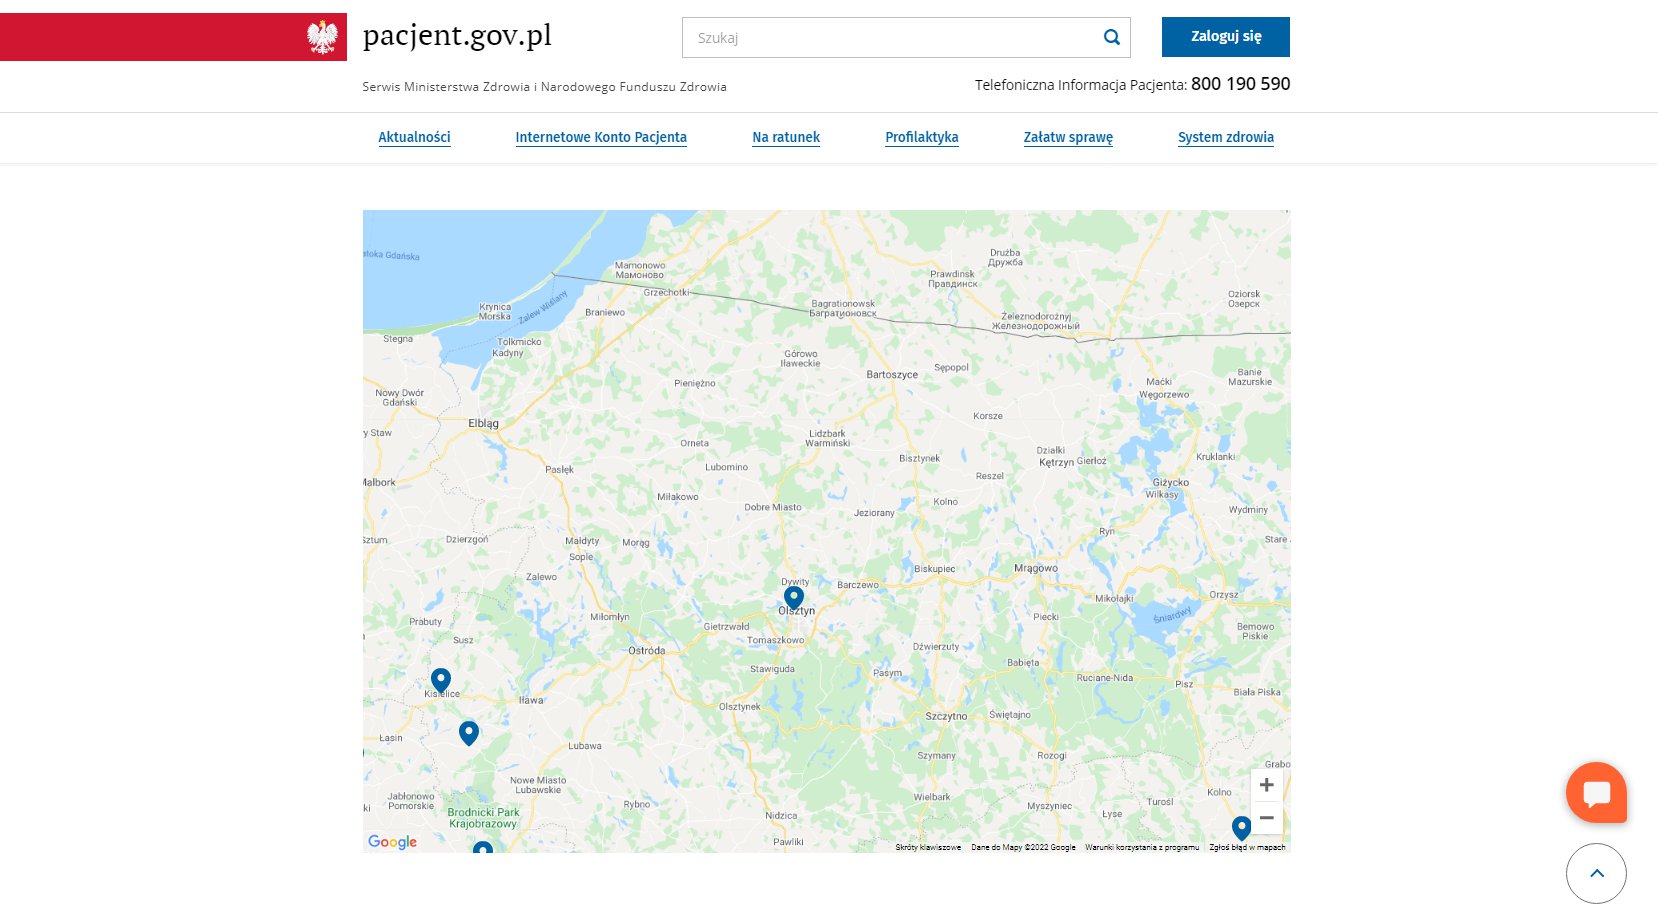Click the scroll-to-top arrow button
1658x904 pixels.
(x=1596, y=873)
